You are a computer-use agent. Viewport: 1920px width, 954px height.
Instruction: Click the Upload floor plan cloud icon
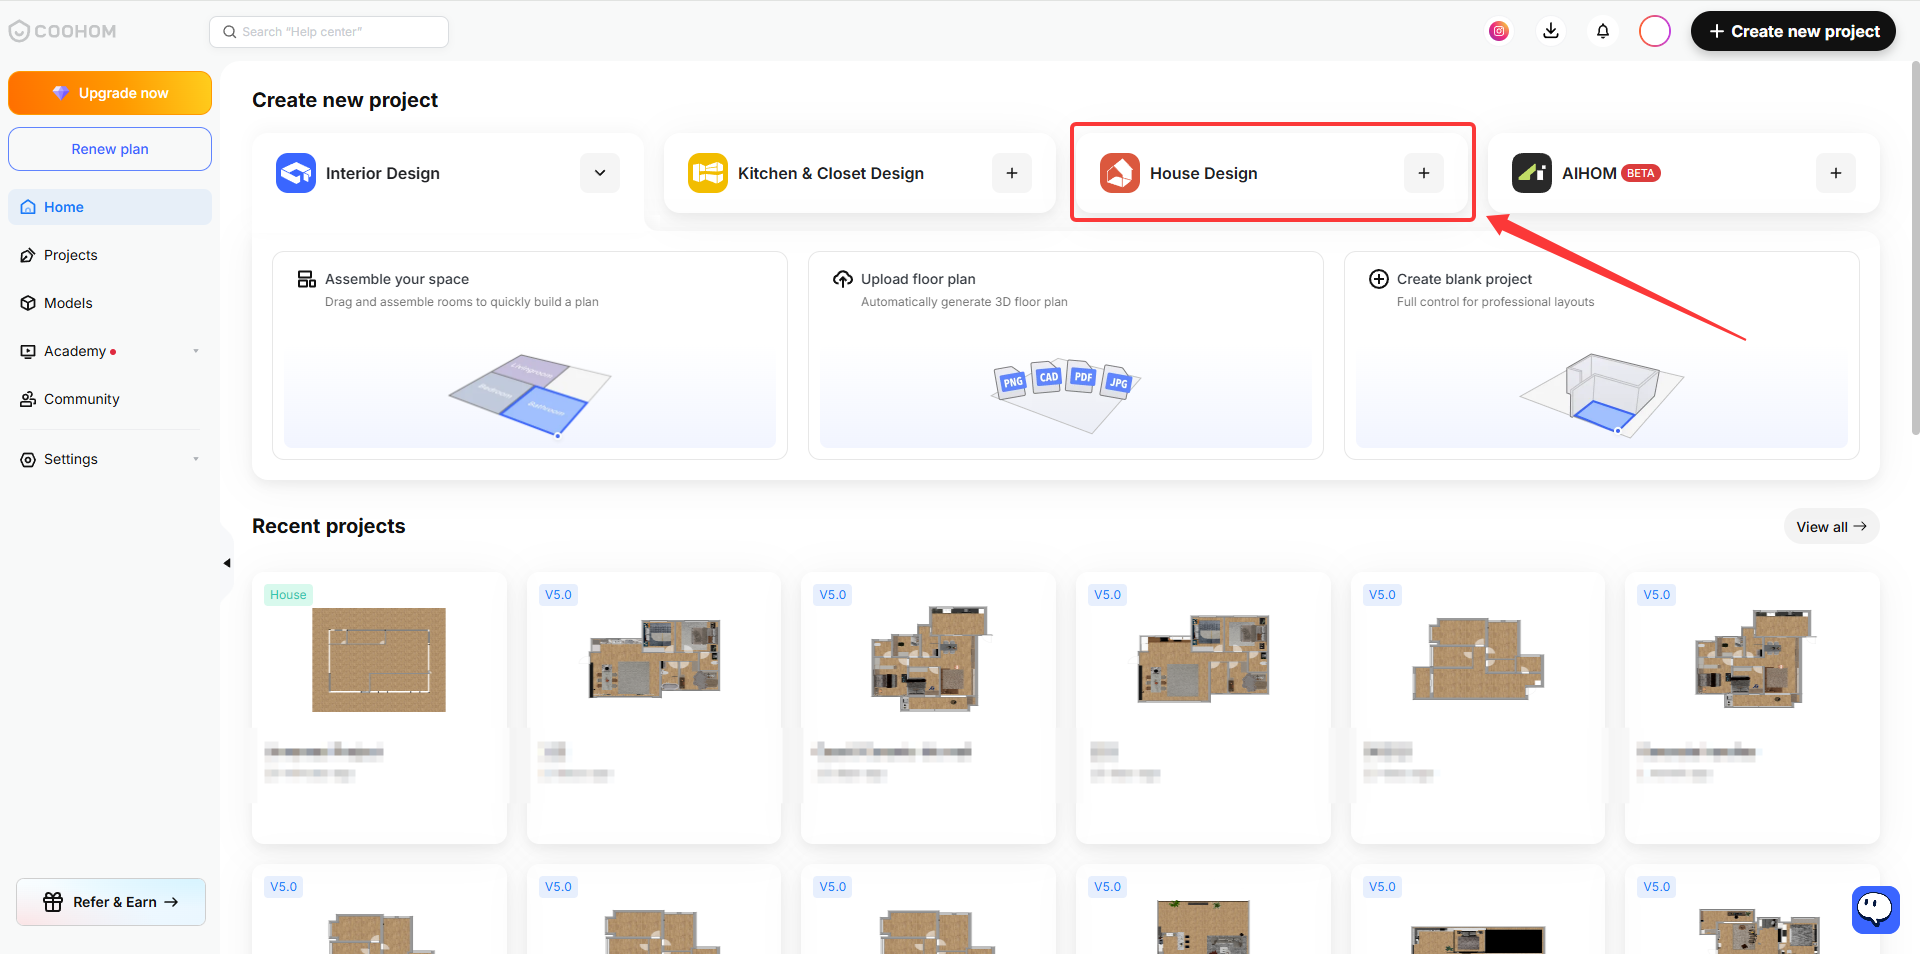tap(843, 279)
